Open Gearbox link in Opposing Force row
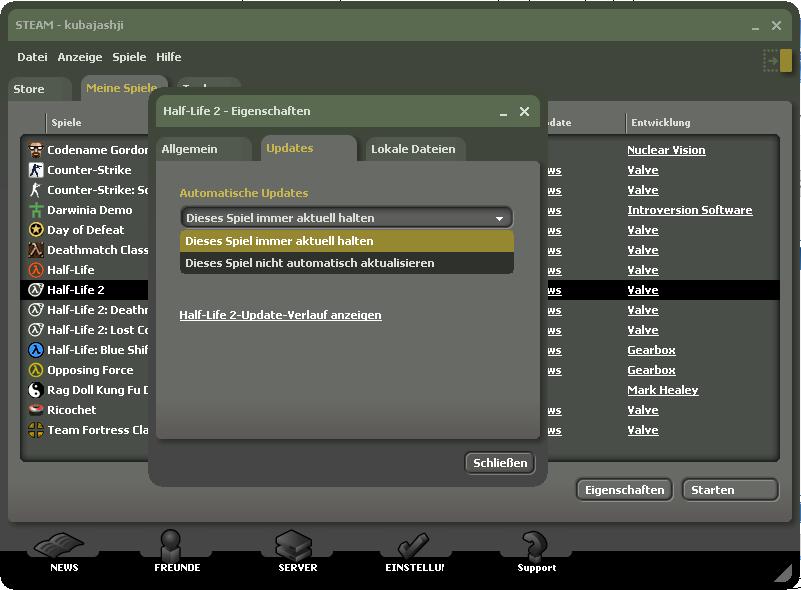The height and width of the screenshot is (590, 801). [x=651, y=370]
